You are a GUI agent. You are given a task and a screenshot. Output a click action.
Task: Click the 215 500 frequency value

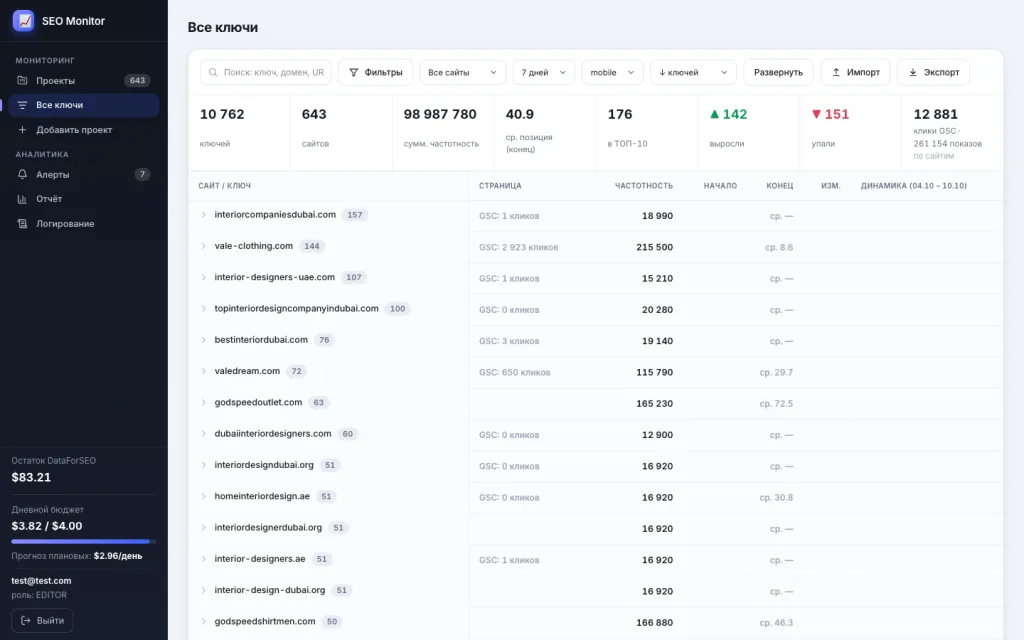click(x=654, y=247)
